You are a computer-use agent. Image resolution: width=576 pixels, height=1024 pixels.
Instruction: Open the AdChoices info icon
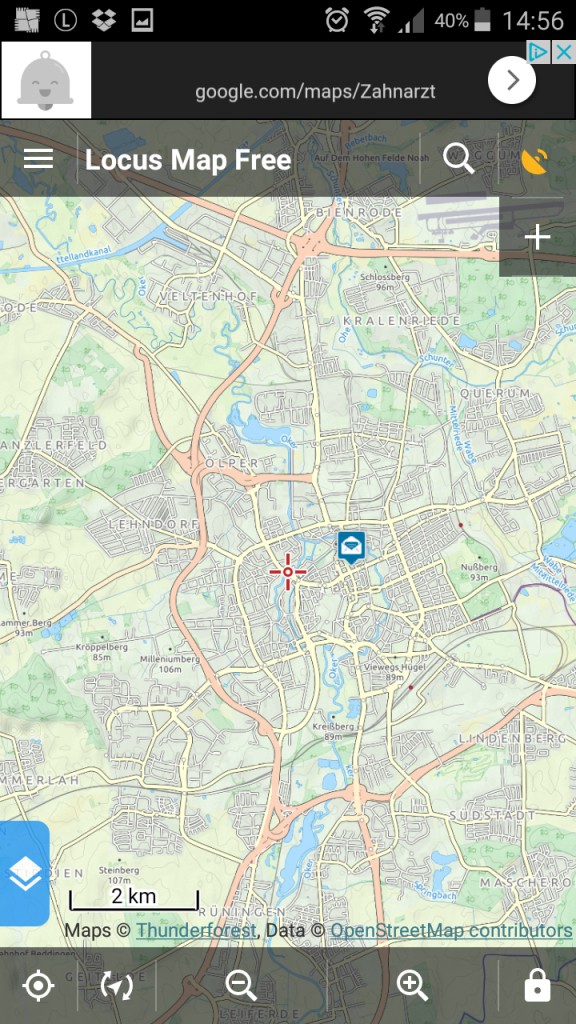[x=539, y=52]
